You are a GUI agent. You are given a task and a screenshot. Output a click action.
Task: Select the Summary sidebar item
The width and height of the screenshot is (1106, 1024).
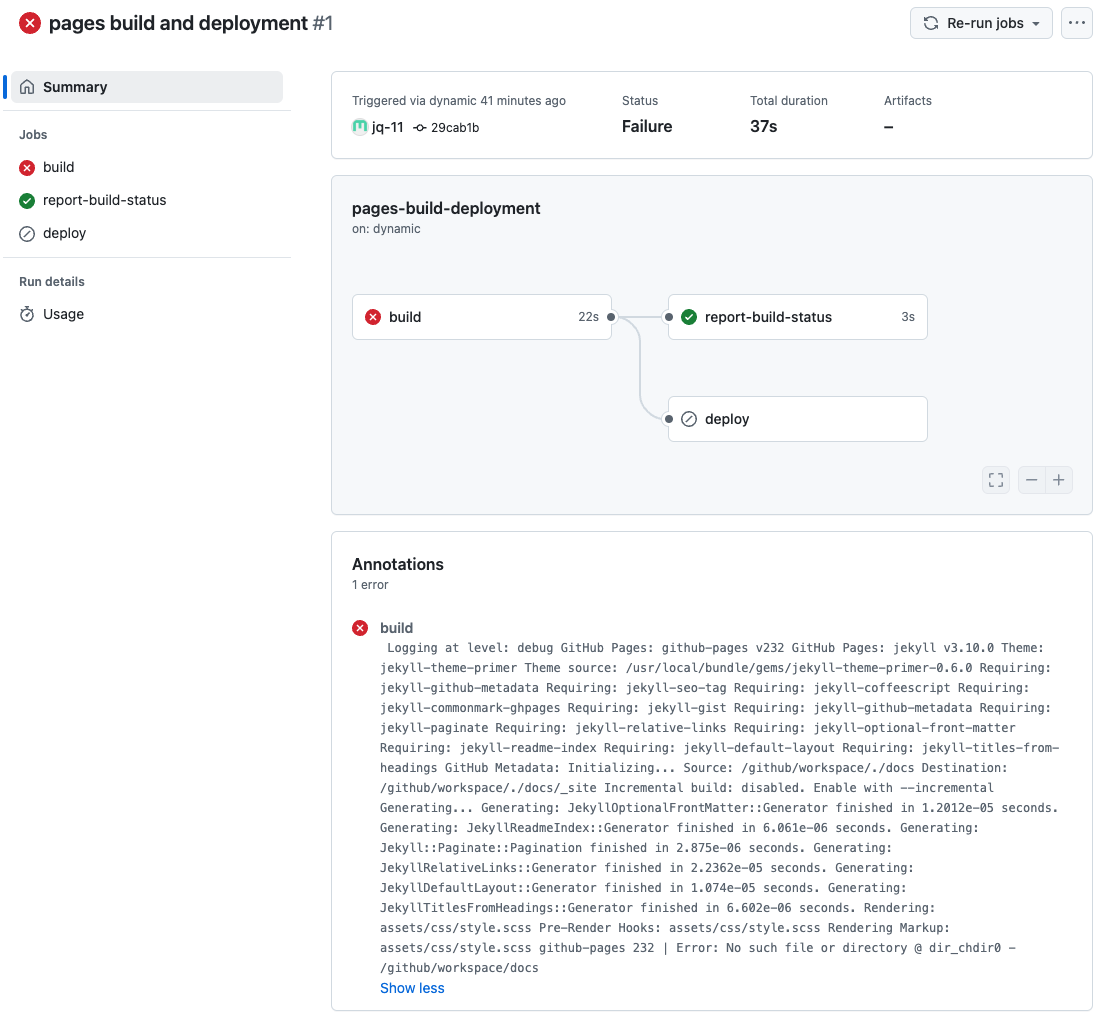(x=145, y=87)
